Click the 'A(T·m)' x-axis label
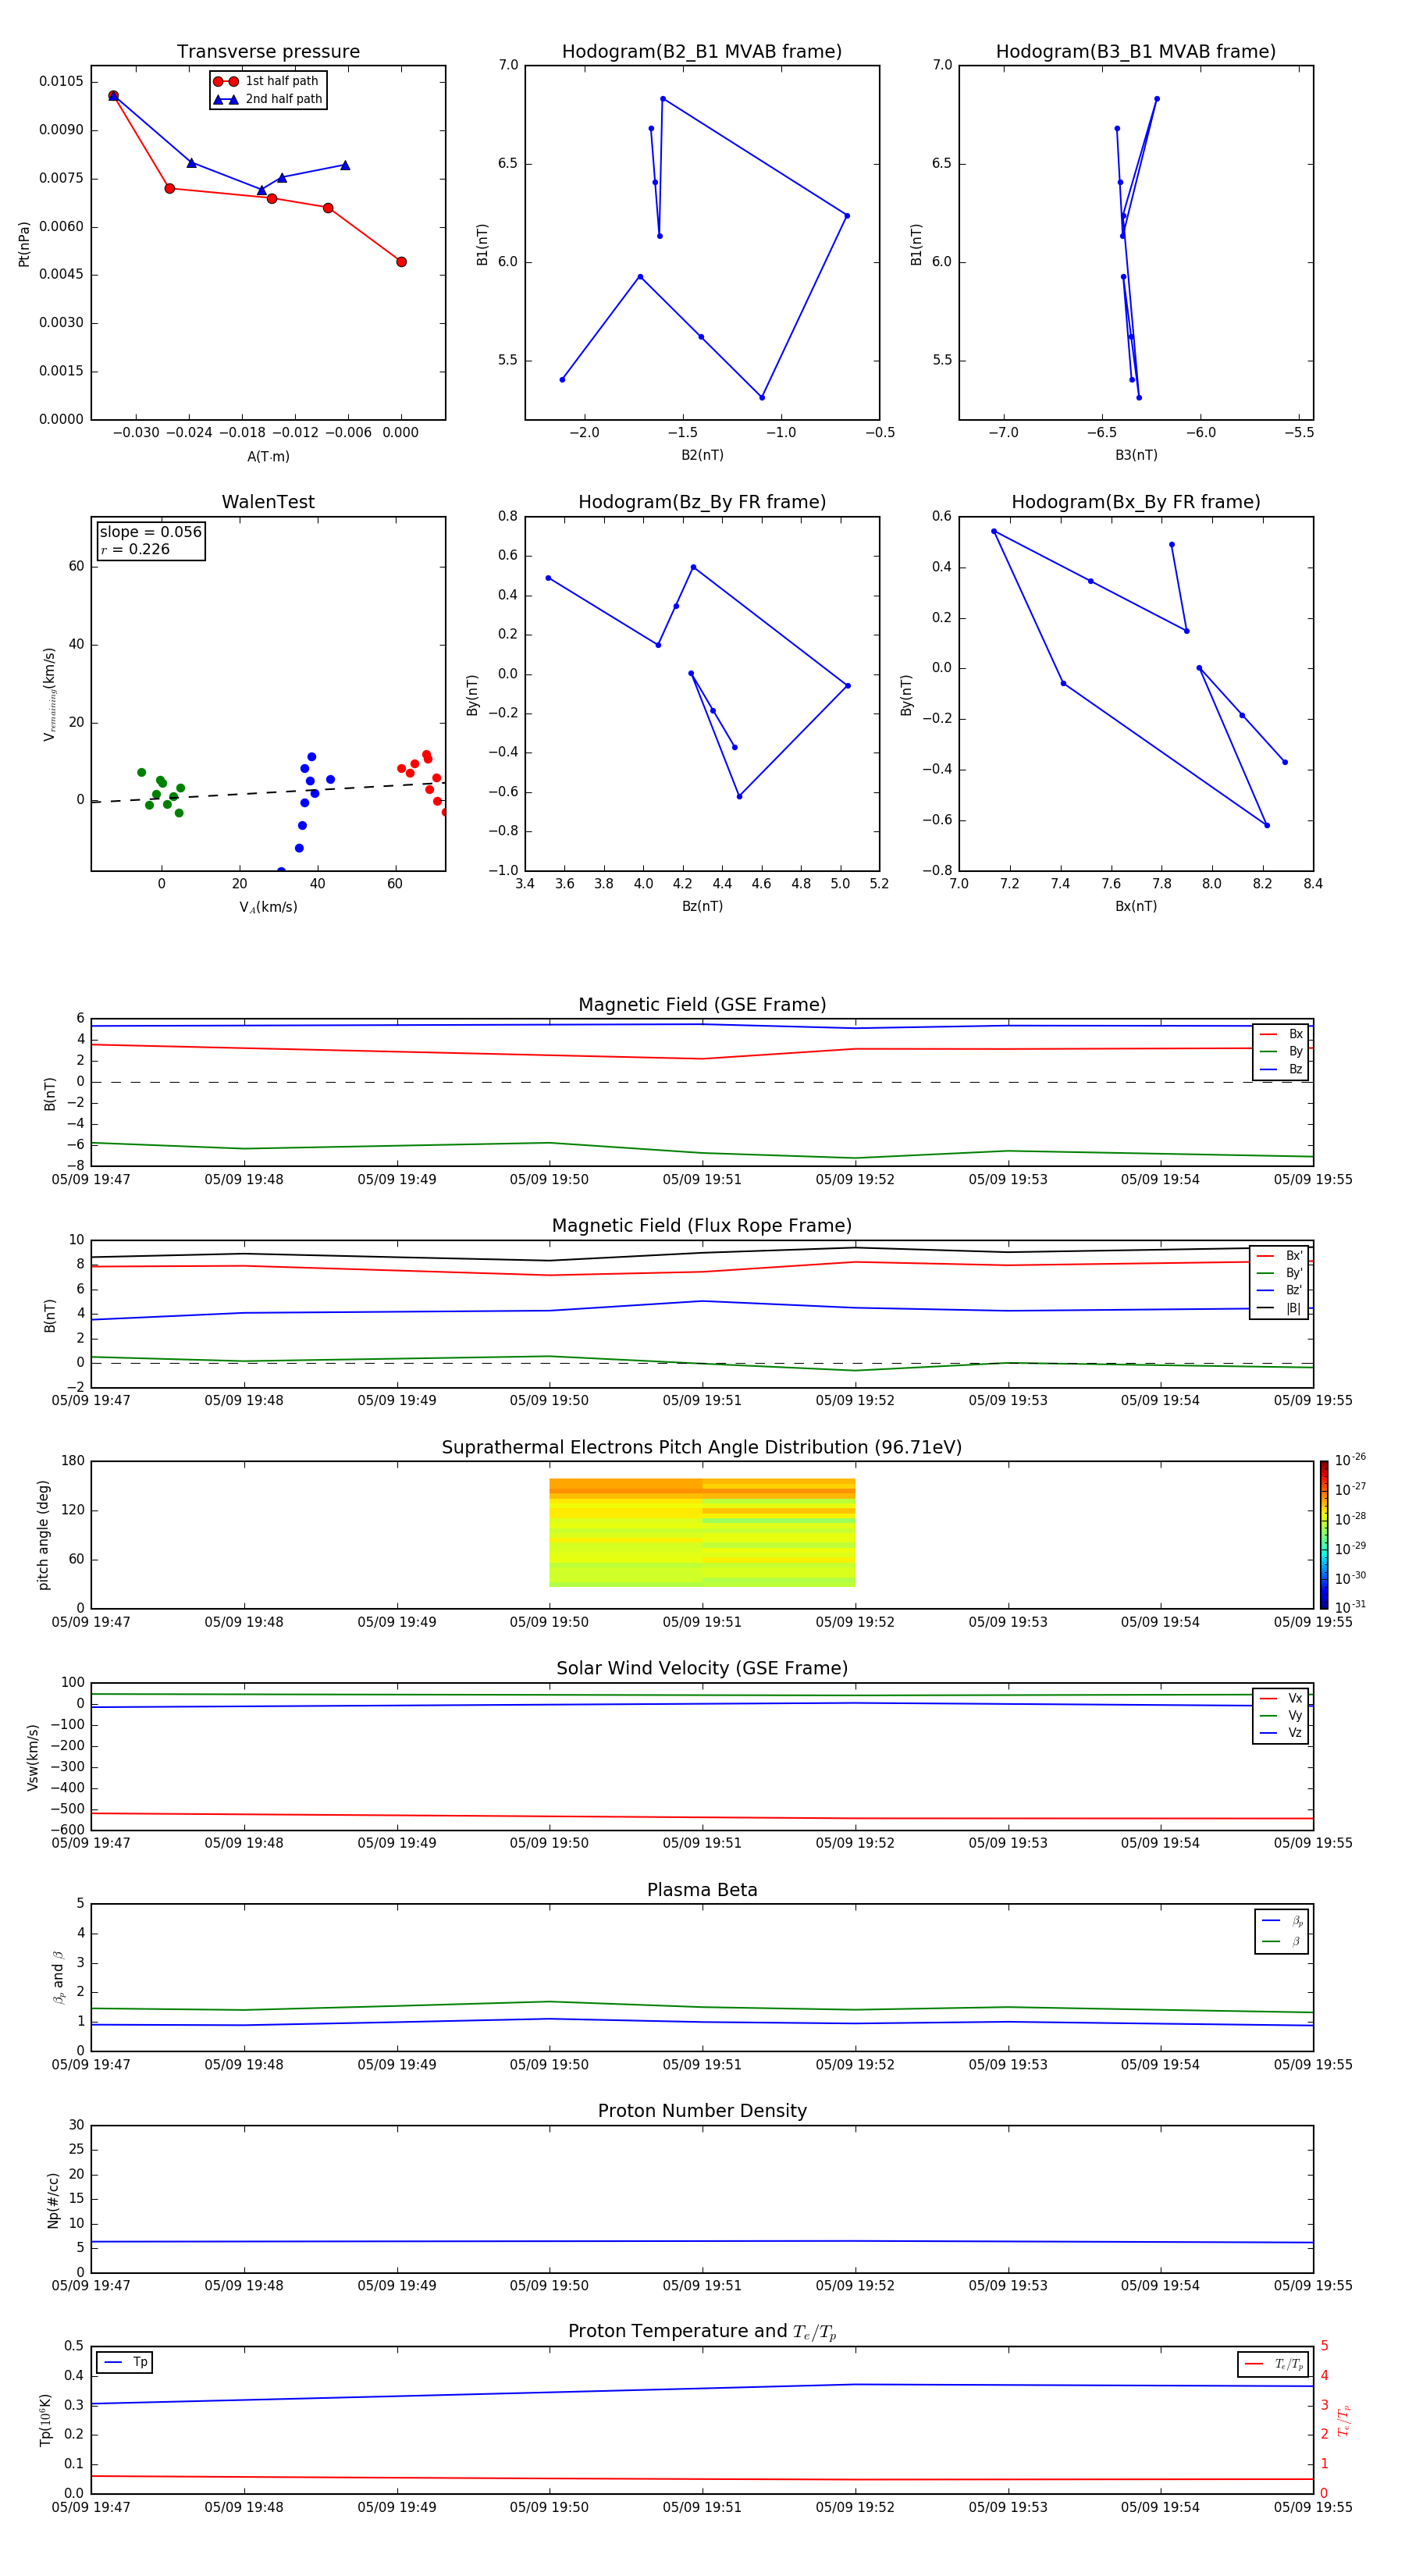The height and width of the screenshot is (2576, 1405). tap(268, 457)
